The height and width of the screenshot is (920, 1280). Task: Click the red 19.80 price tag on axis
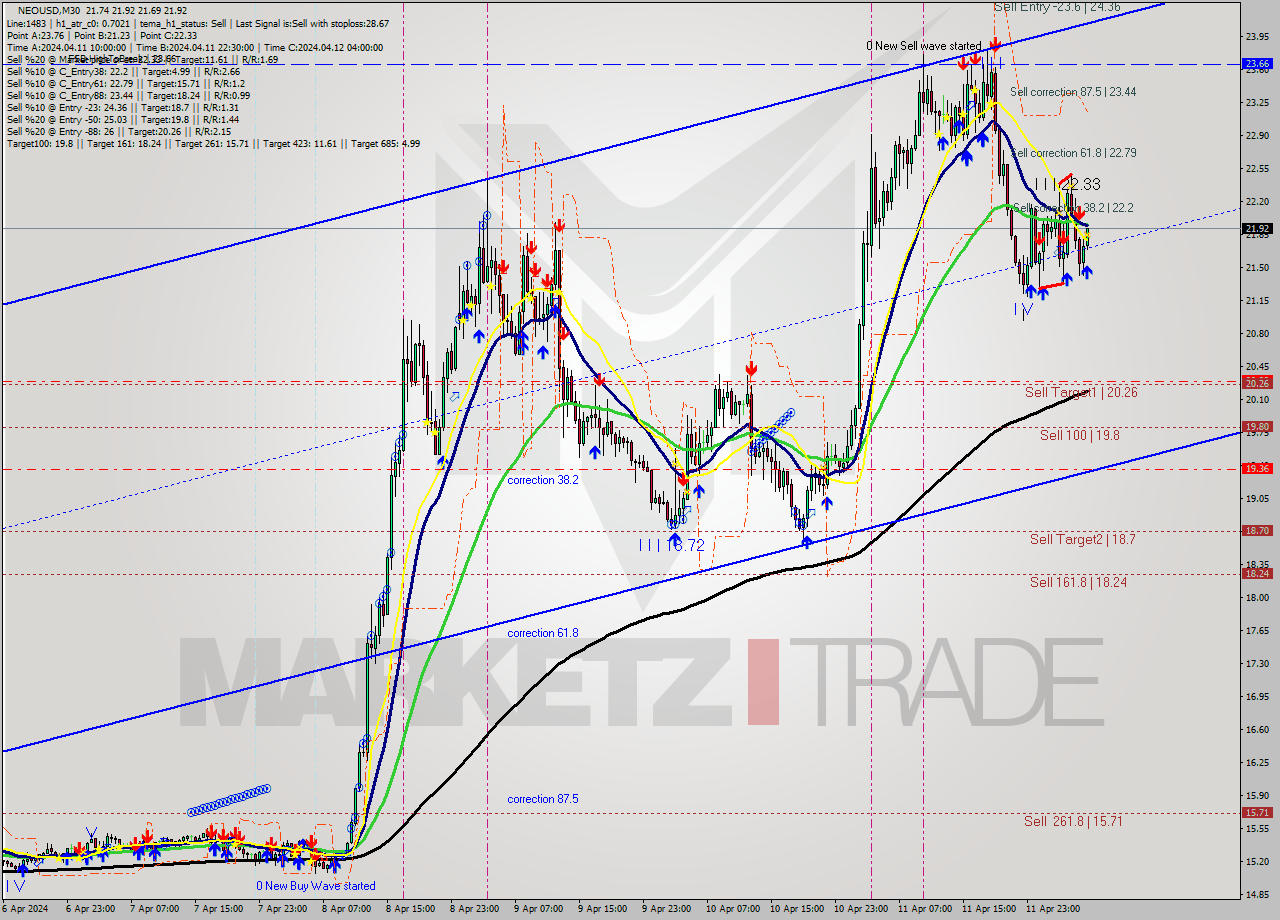(1257, 427)
